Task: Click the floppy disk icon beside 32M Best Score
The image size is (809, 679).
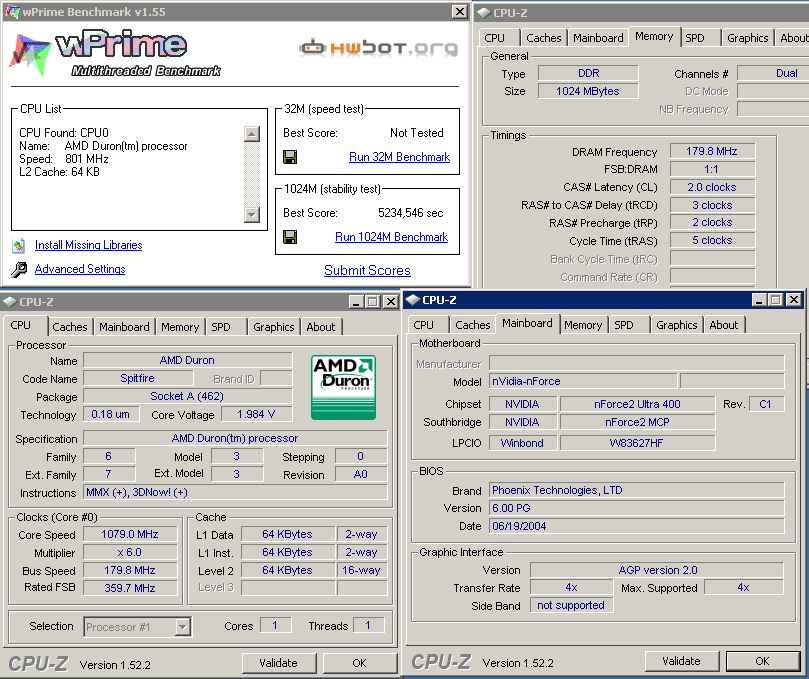Action: coord(290,157)
